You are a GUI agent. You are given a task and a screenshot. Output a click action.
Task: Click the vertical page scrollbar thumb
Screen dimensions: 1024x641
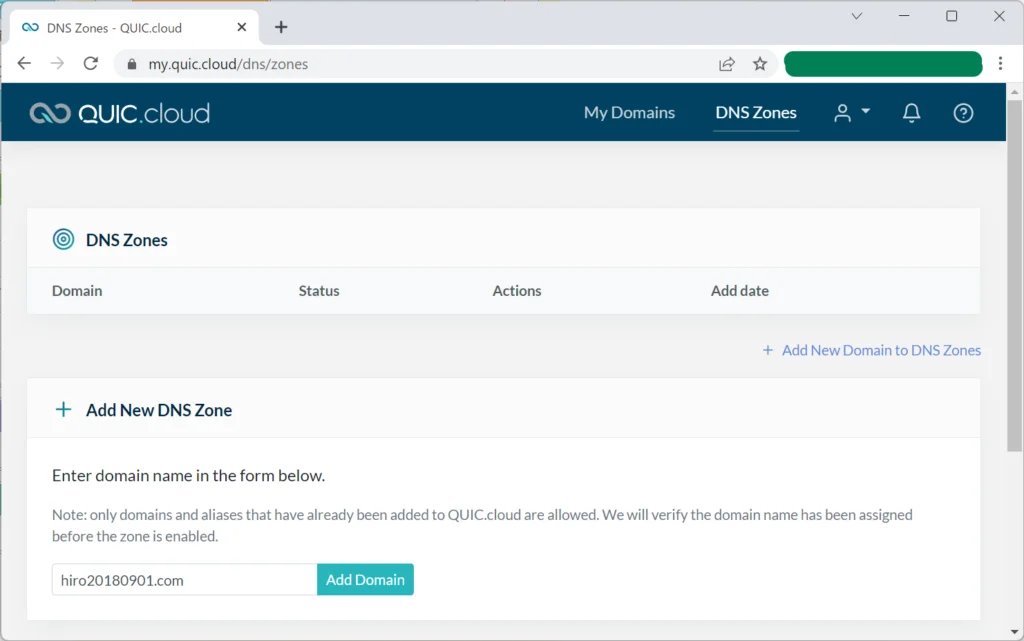pos(1014,275)
